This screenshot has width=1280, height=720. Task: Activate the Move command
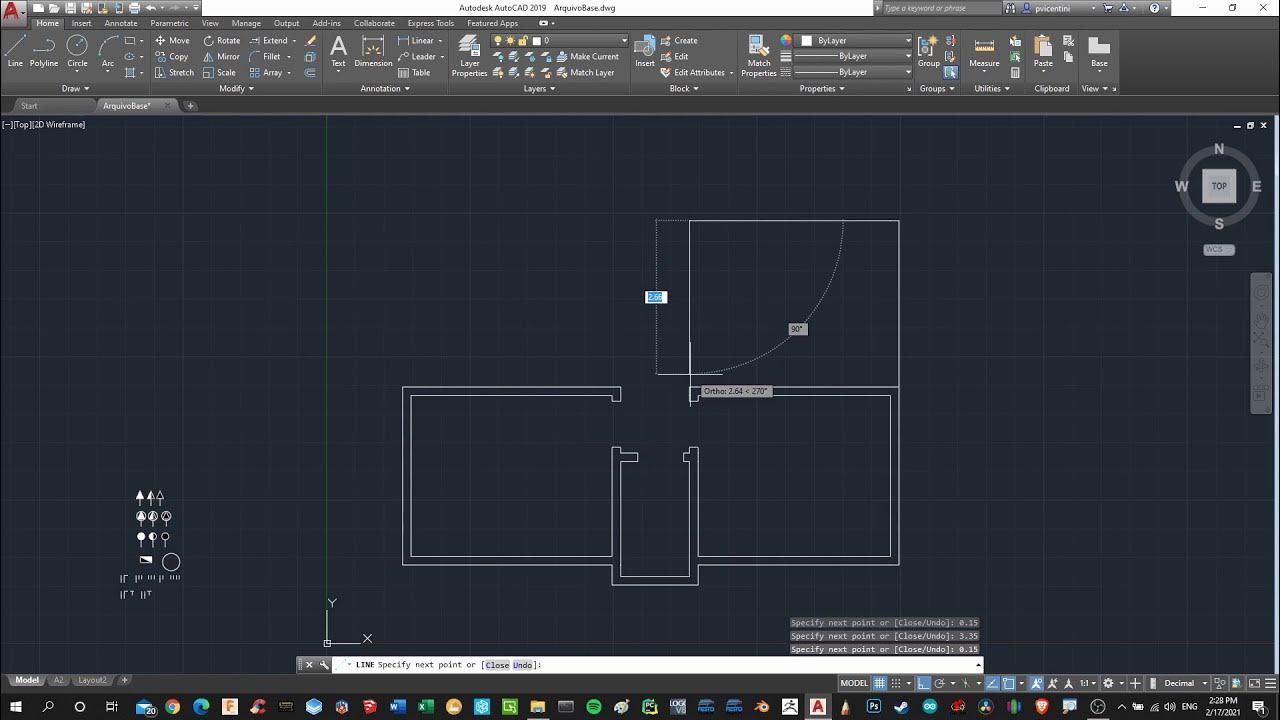pyautogui.click(x=172, y=41)
